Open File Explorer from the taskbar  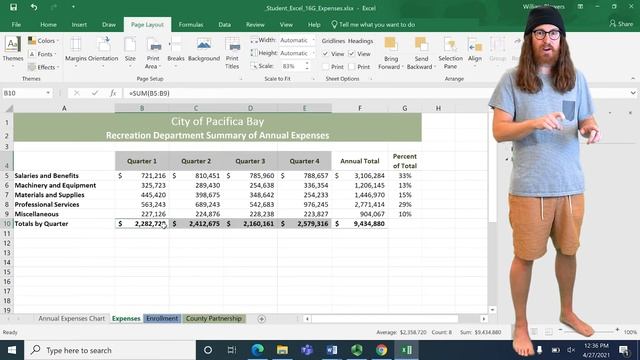(282, 350)
